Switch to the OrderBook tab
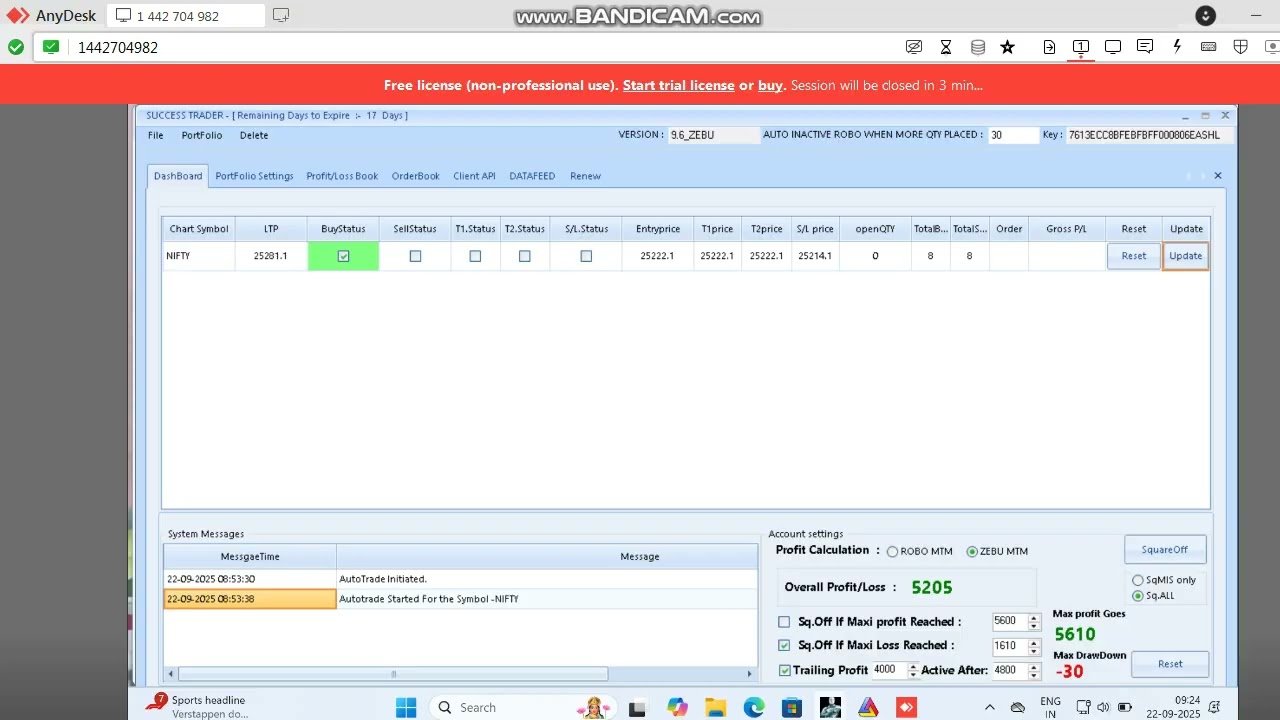 [x=416, y=176]
